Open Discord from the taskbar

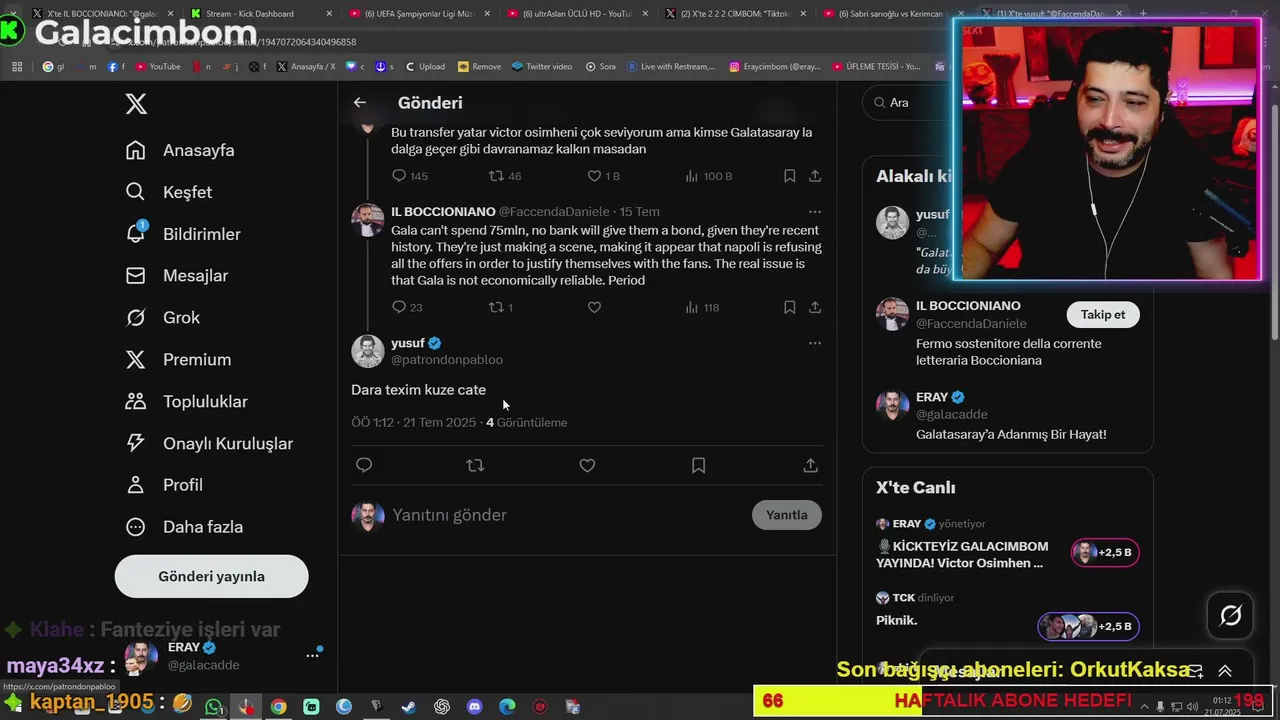[475, 707]
